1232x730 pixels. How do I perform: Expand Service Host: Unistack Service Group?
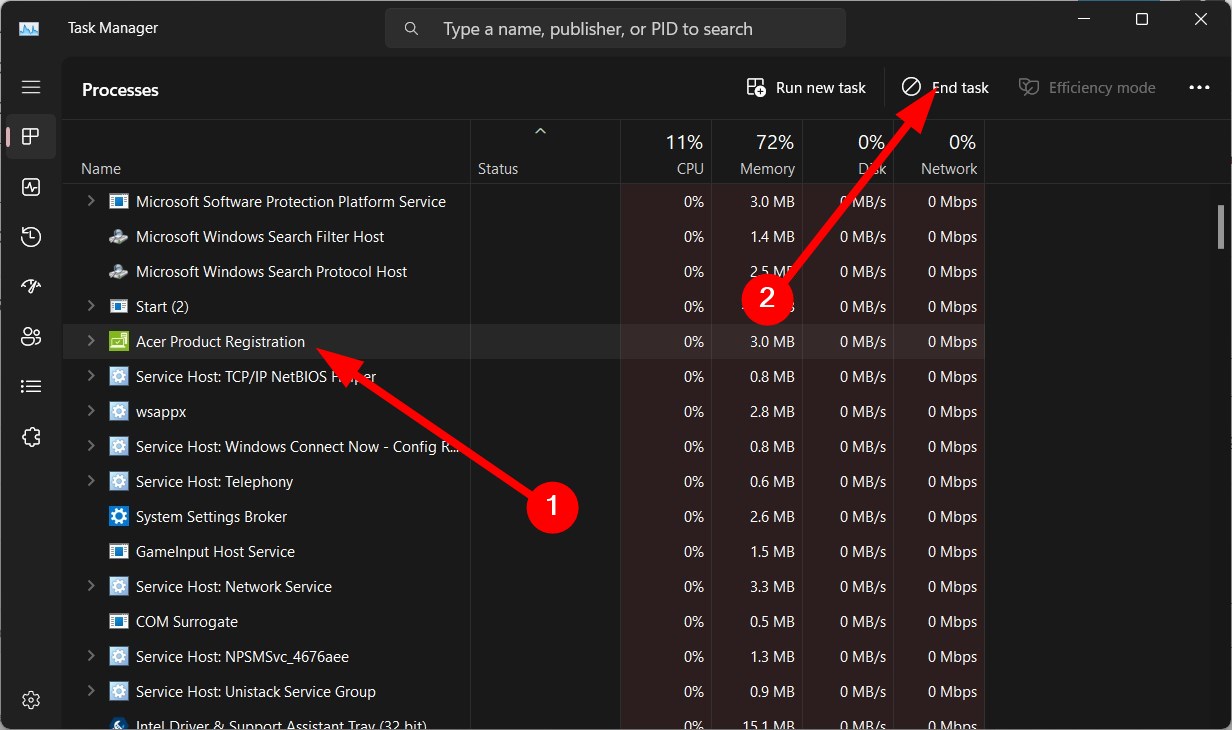tap(91, 691)
